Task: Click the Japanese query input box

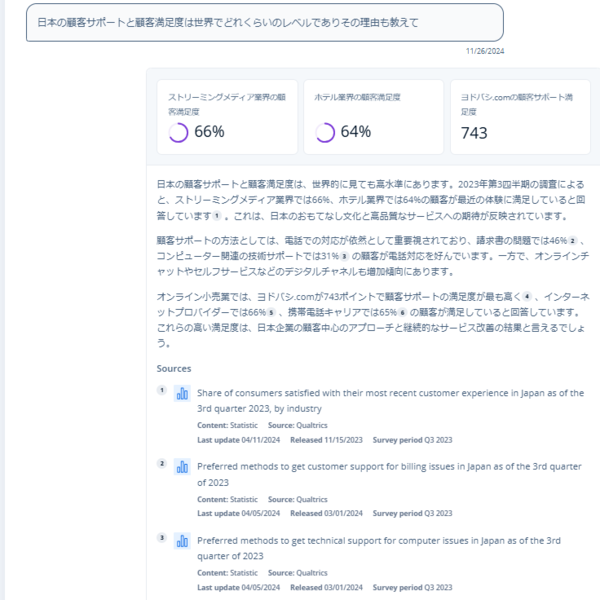Action: pyautogui.click(x=264, y=23)
